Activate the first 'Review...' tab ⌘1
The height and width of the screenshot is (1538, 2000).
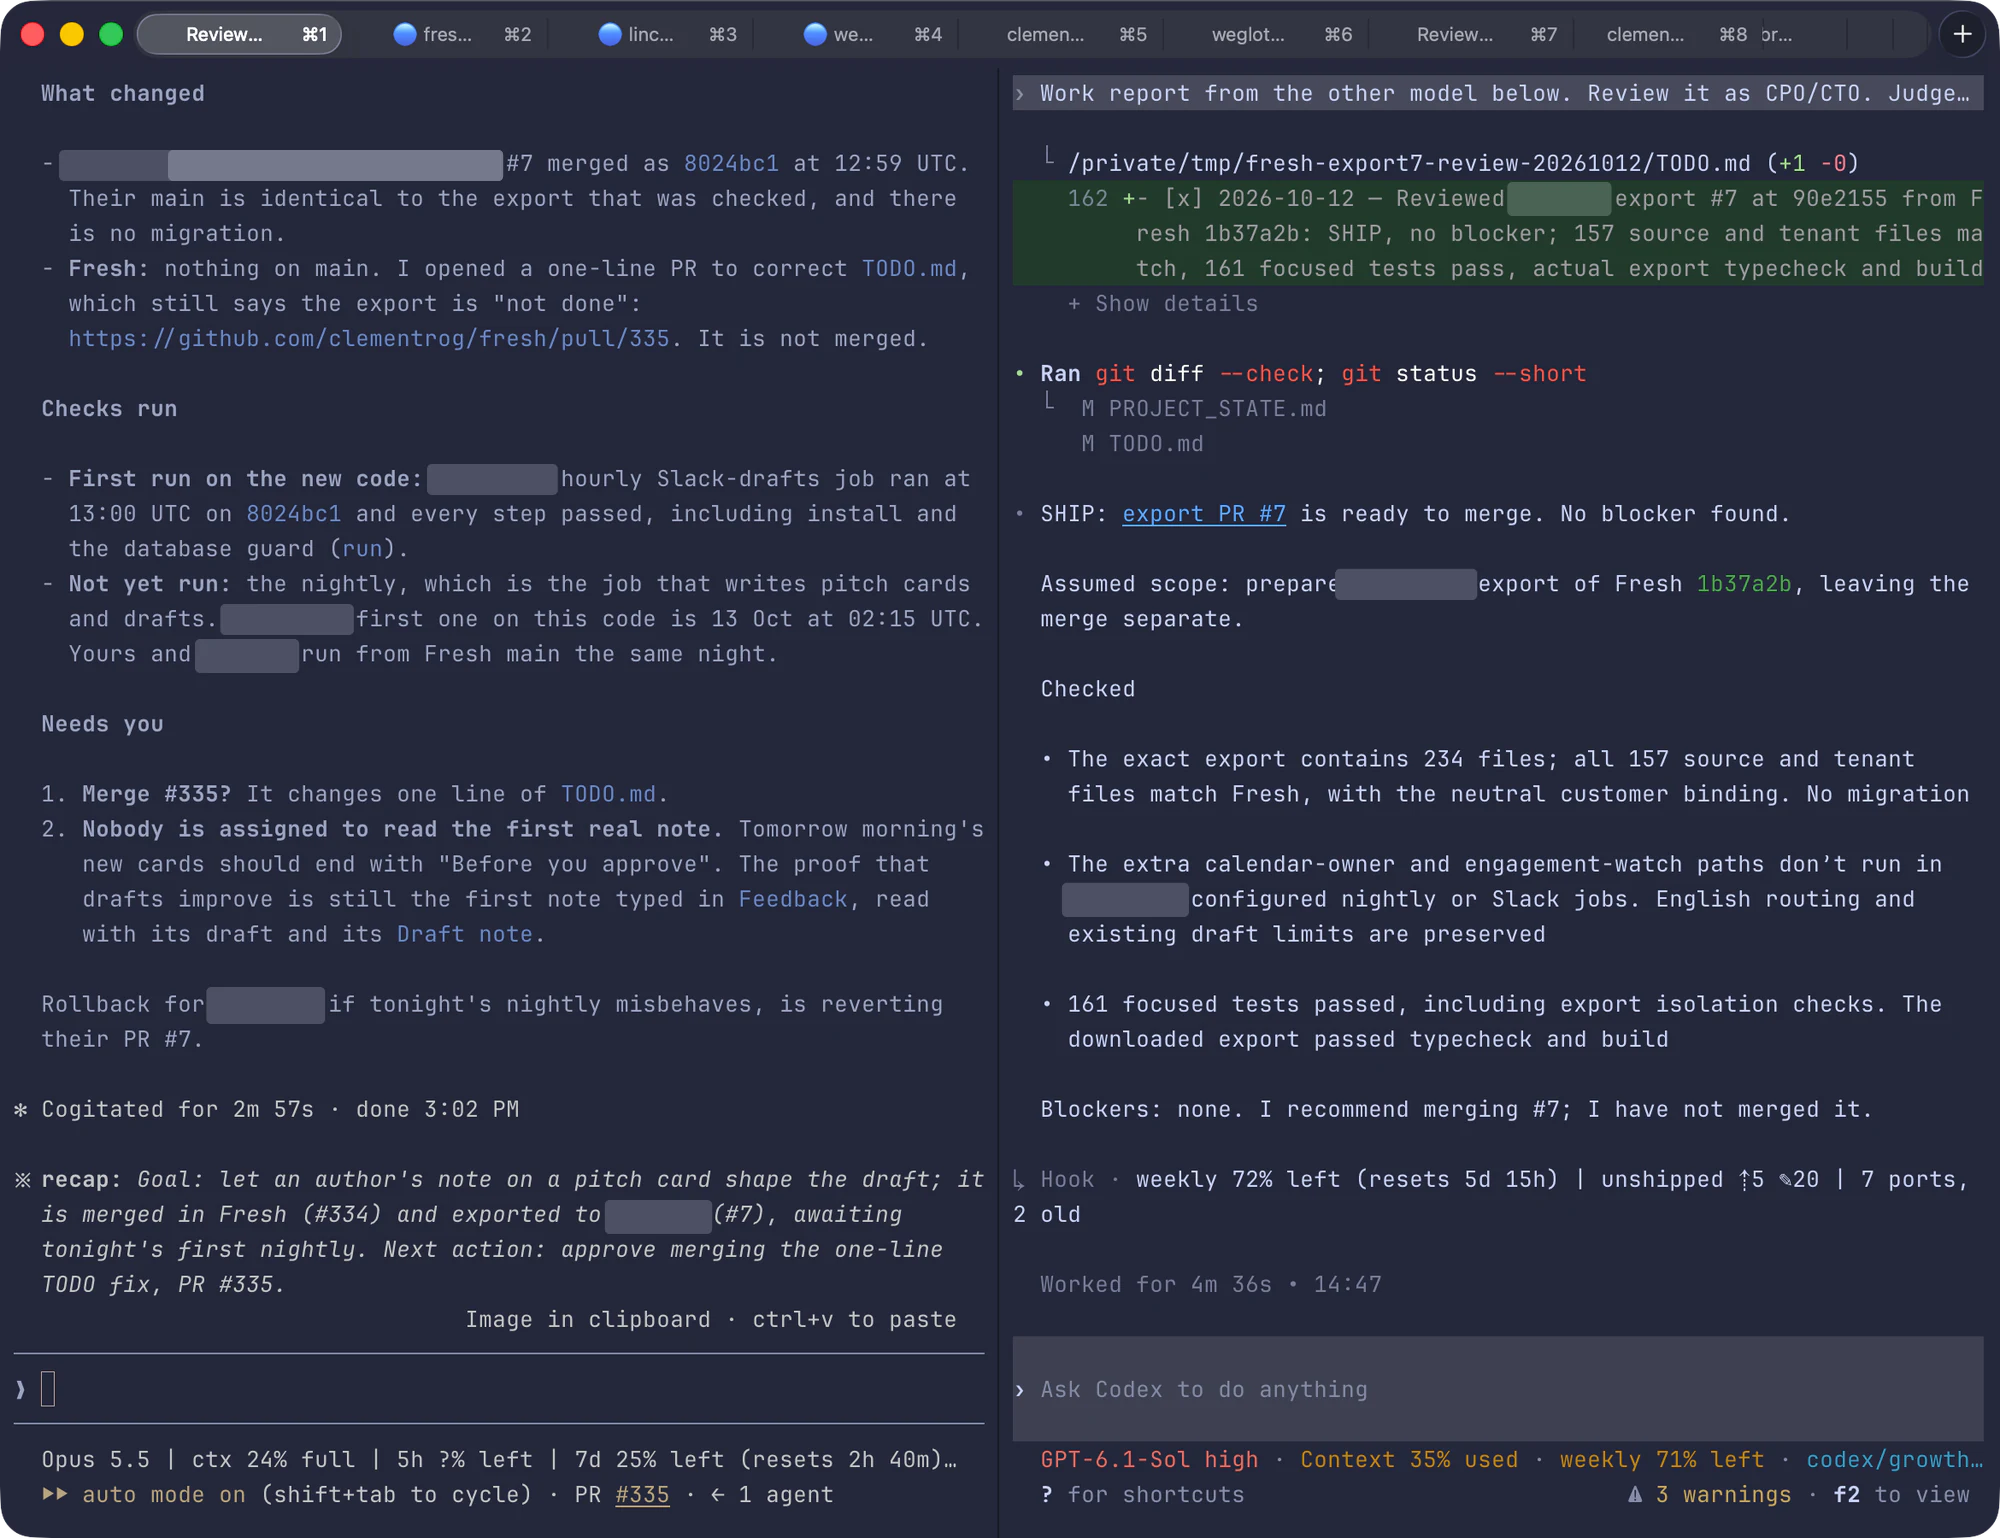[240, 34]
